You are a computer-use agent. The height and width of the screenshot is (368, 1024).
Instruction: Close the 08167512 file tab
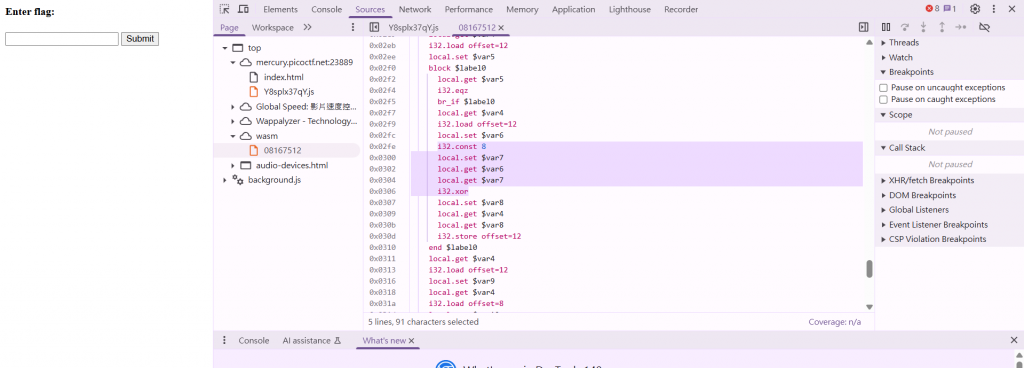point(501,27)
